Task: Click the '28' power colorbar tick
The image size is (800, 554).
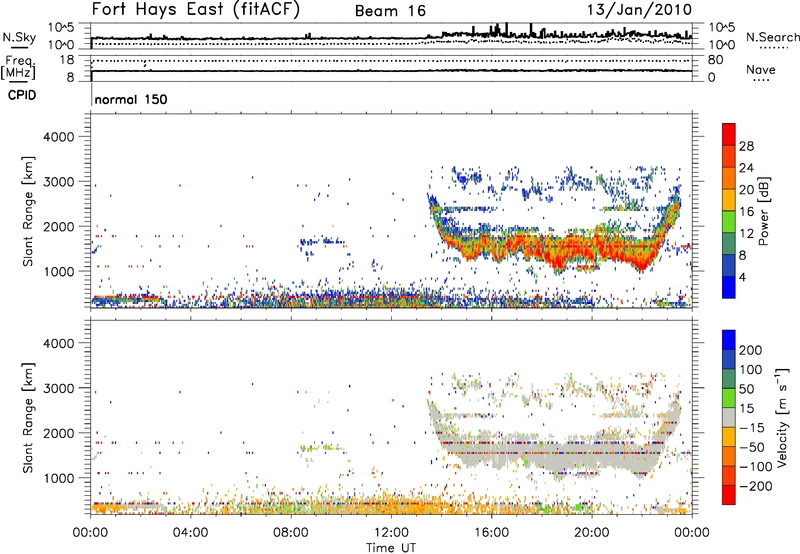Action: pos(746,146)
